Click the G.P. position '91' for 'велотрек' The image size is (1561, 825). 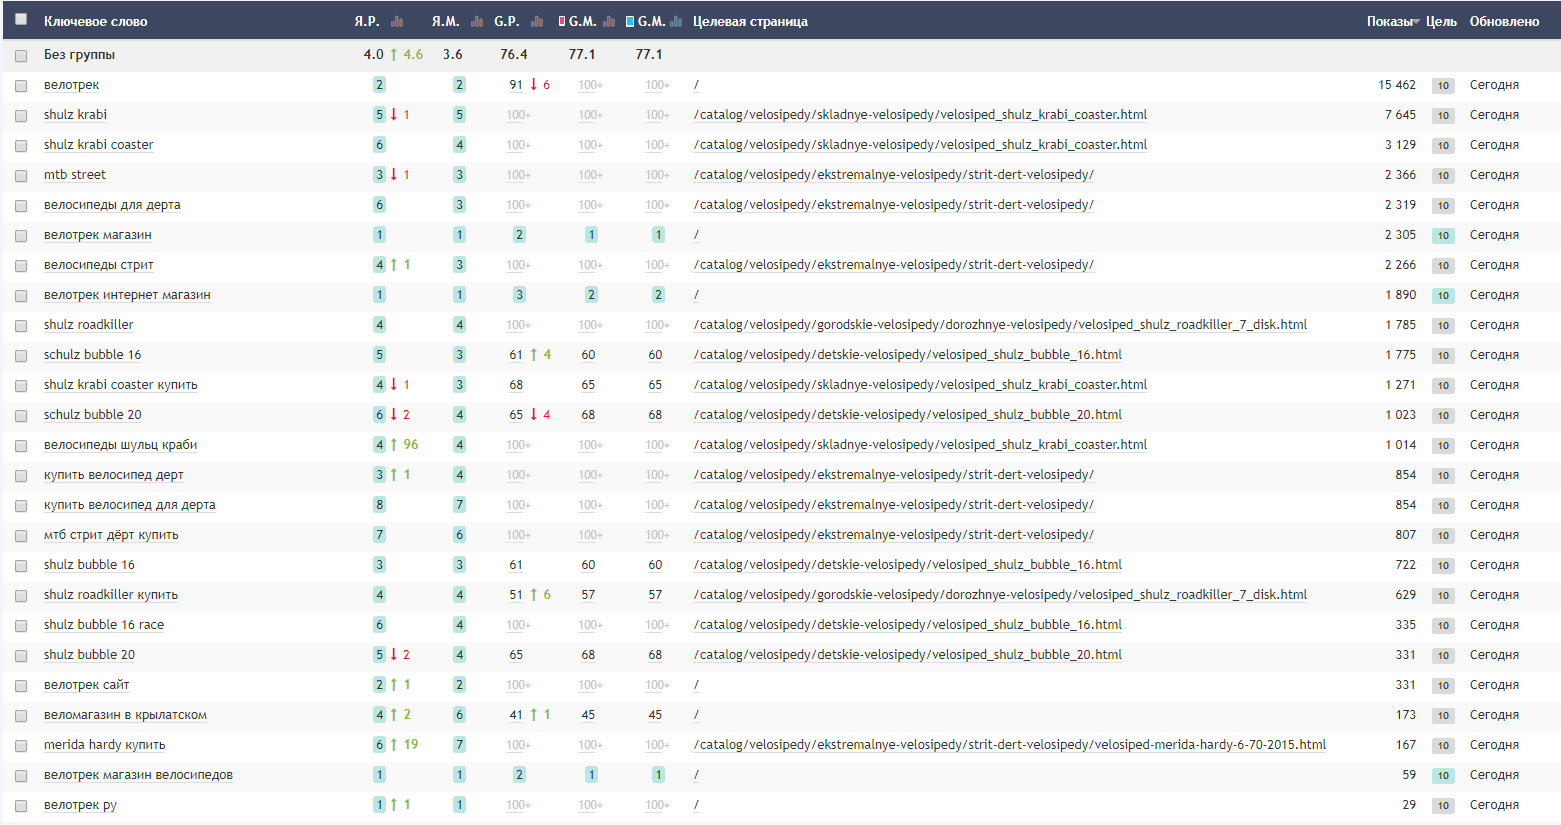[x=516, y=85]
